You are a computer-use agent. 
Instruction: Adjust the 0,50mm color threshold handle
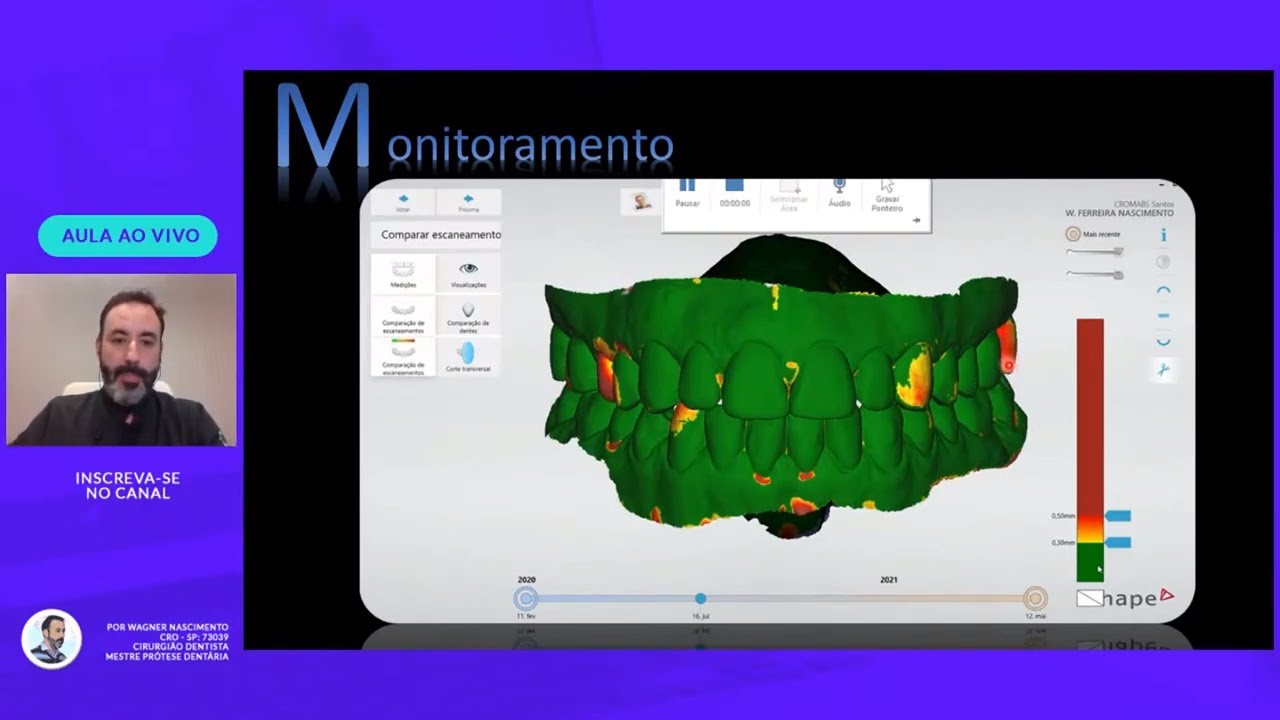coord(1118,516)
